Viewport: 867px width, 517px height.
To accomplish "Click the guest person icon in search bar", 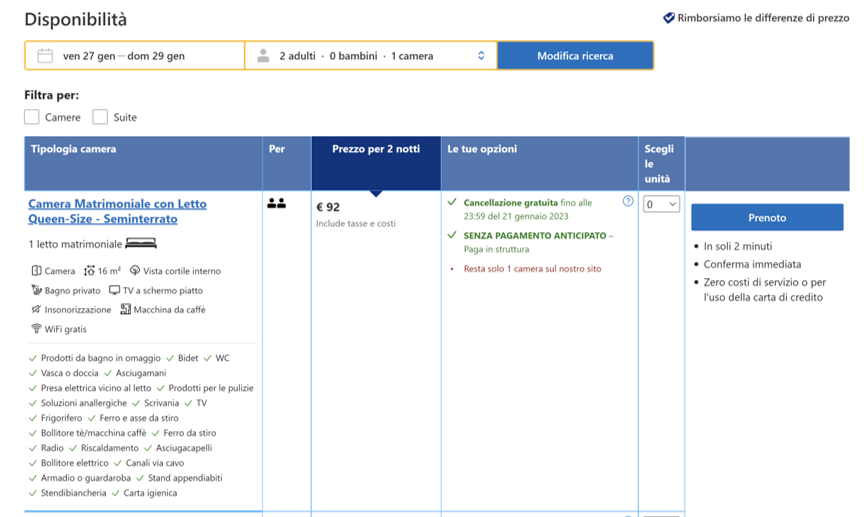I will [x=263, y=56].
